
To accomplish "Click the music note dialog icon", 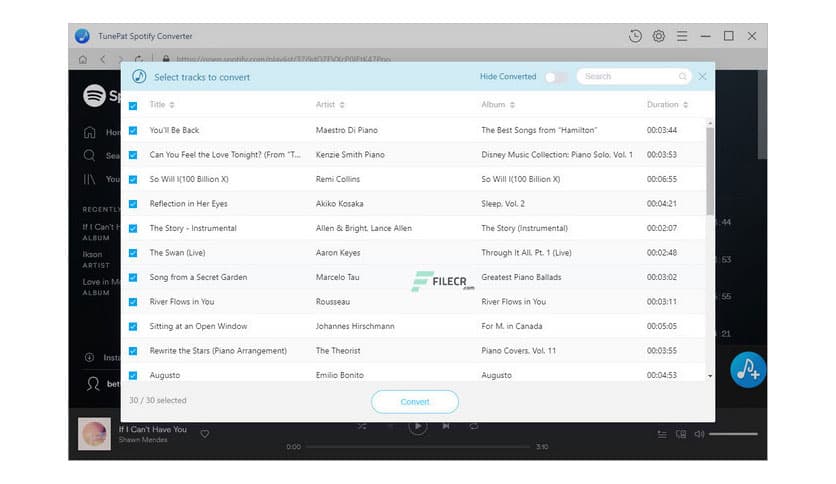I will point(139,77).
